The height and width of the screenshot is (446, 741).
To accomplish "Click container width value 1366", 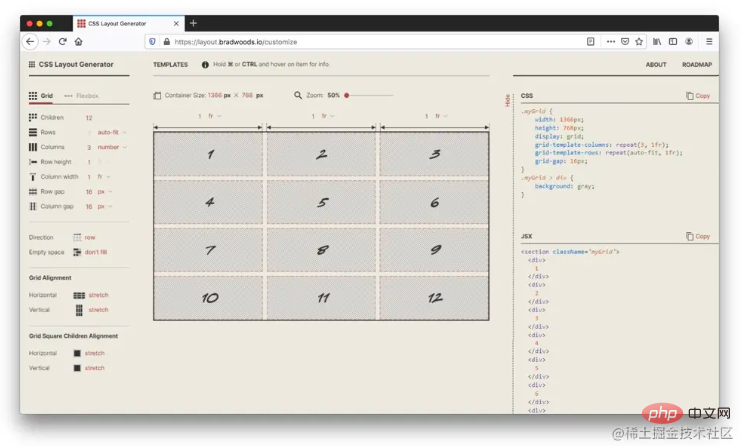I will coord(215,95).
